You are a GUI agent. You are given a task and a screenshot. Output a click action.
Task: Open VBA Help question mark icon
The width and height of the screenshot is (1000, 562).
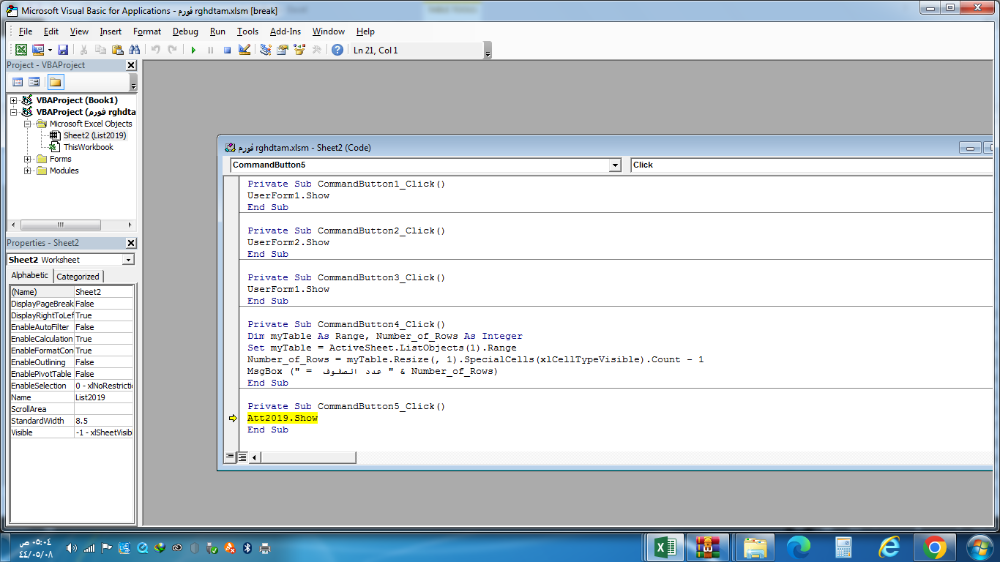click(x=337, y=50)
